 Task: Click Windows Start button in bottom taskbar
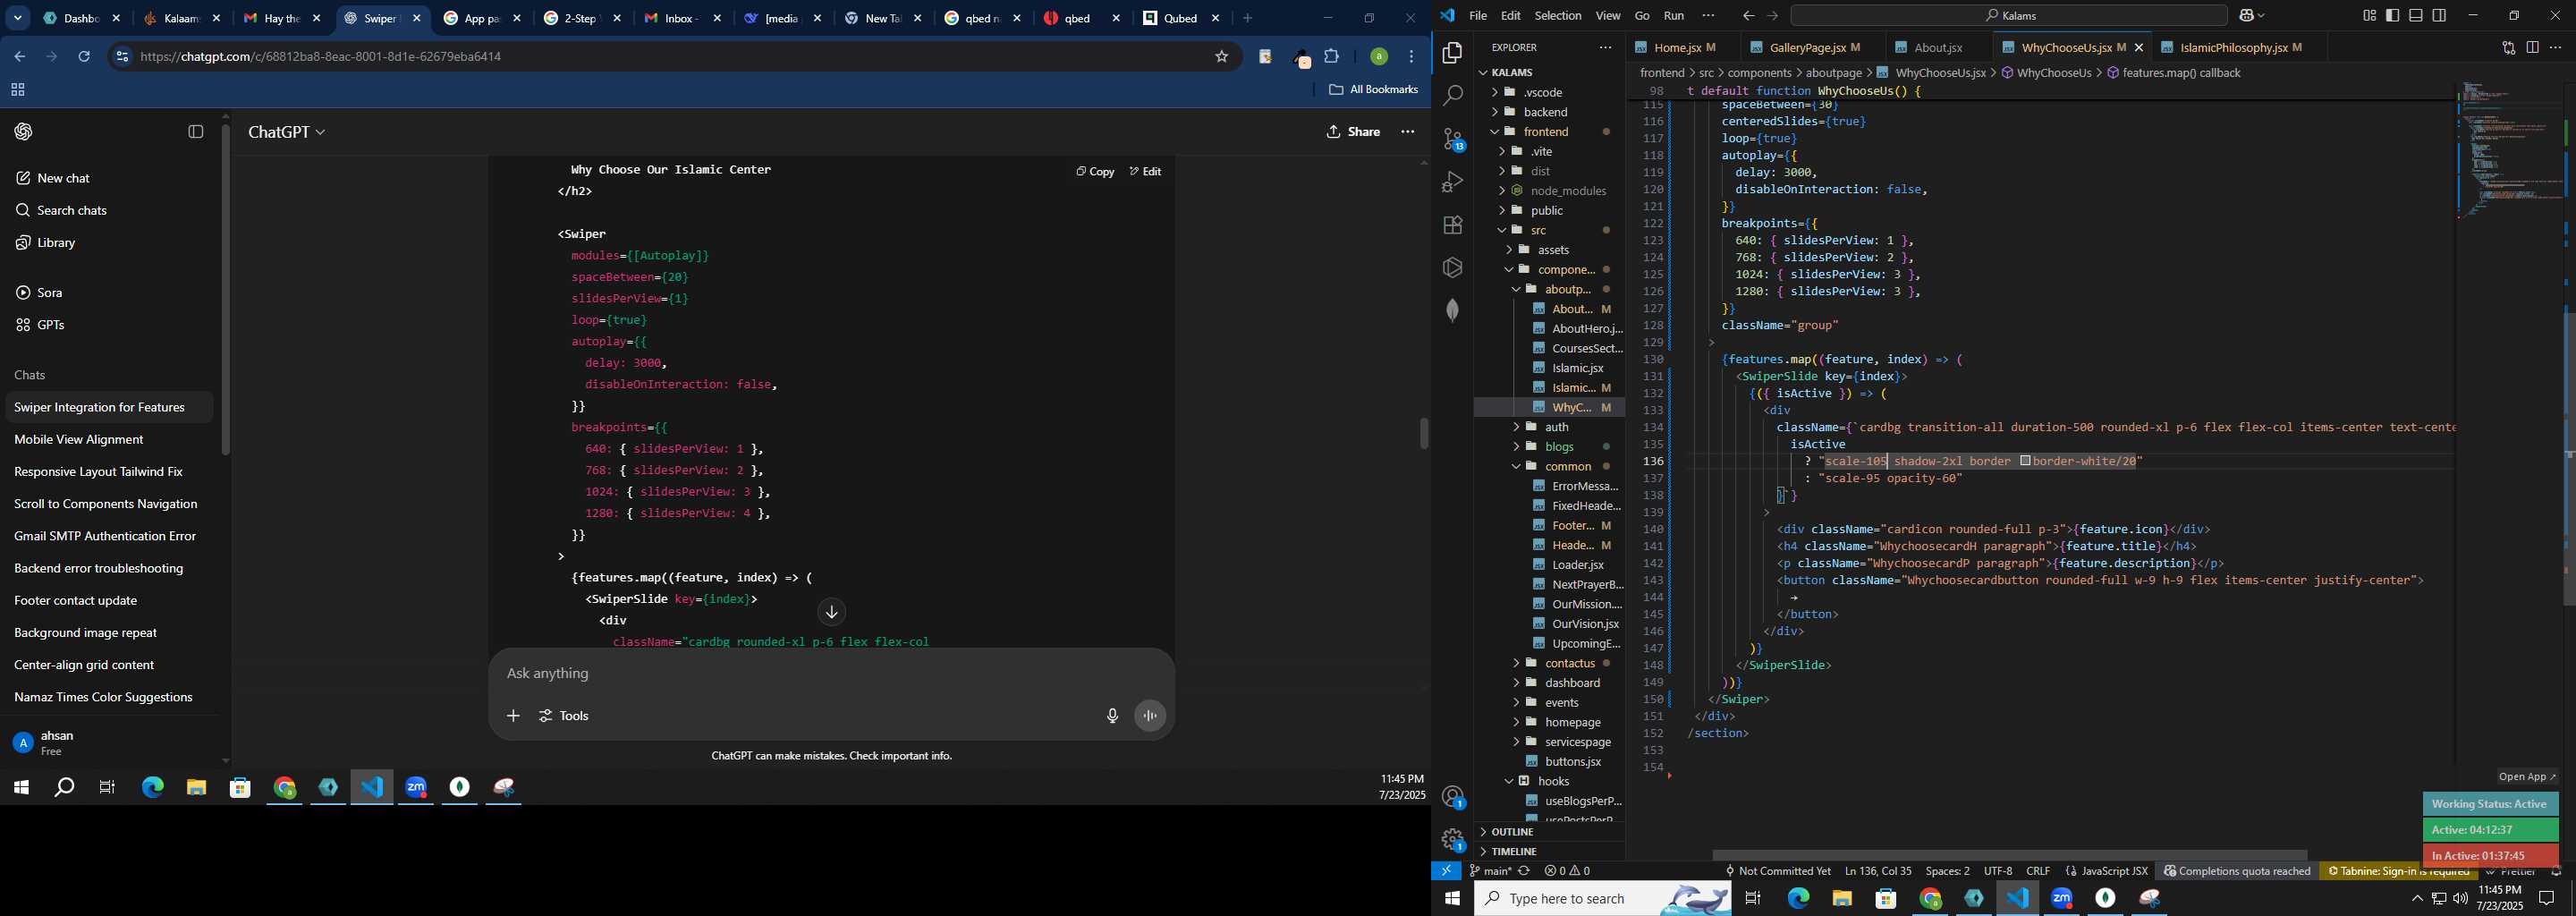(x=1452, y=899)
